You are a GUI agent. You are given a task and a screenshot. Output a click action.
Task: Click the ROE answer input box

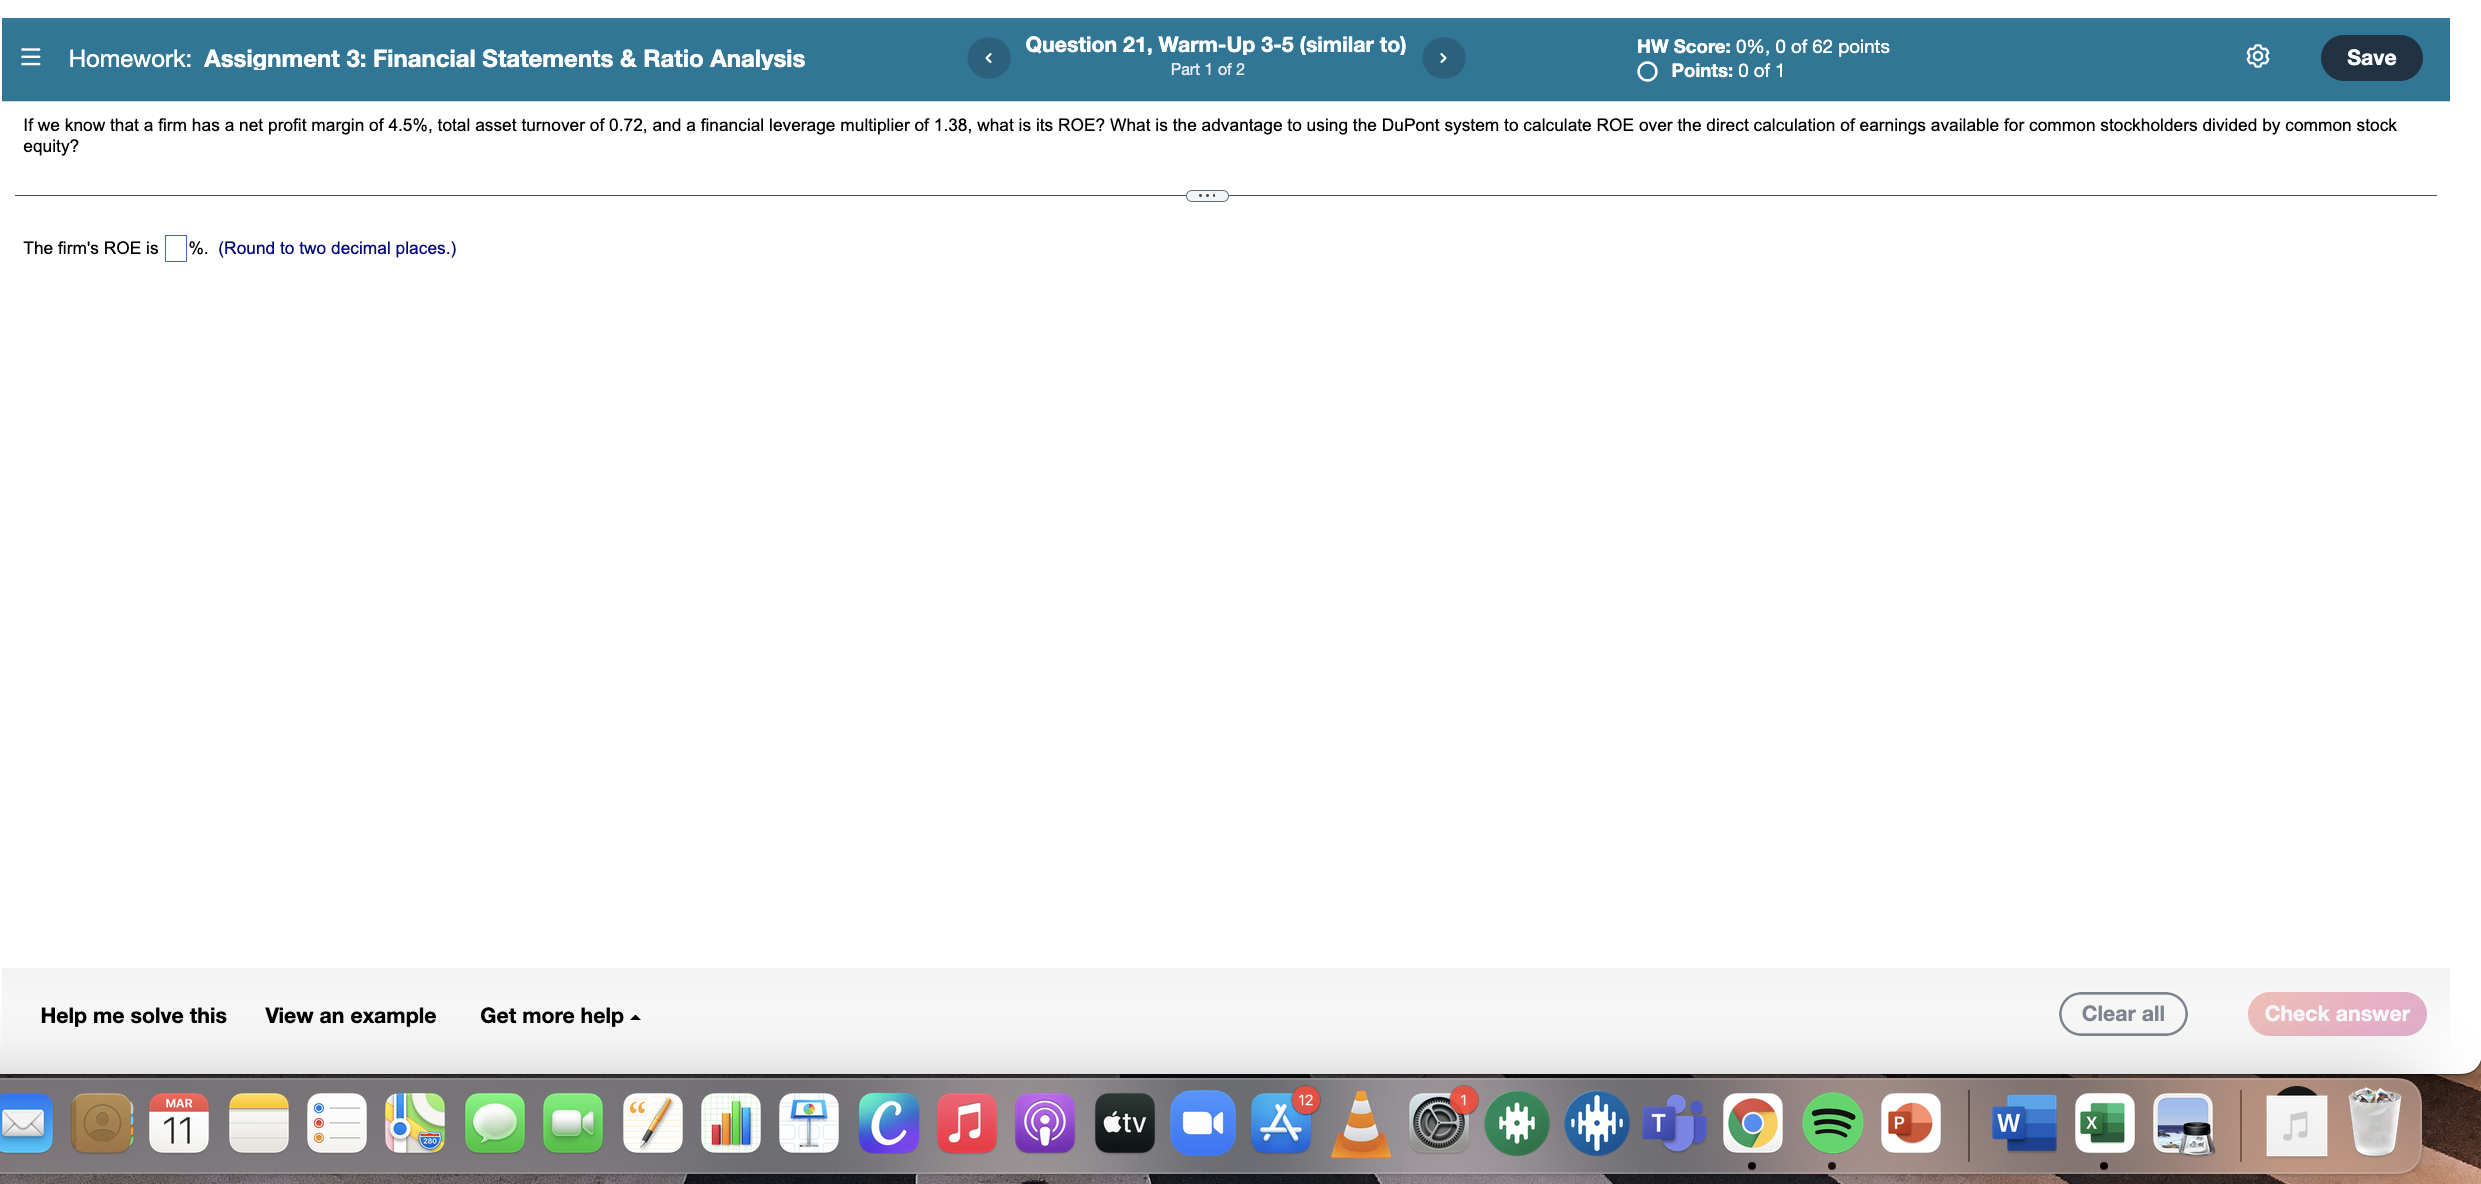pyautogui.click(x=175, y=248)
